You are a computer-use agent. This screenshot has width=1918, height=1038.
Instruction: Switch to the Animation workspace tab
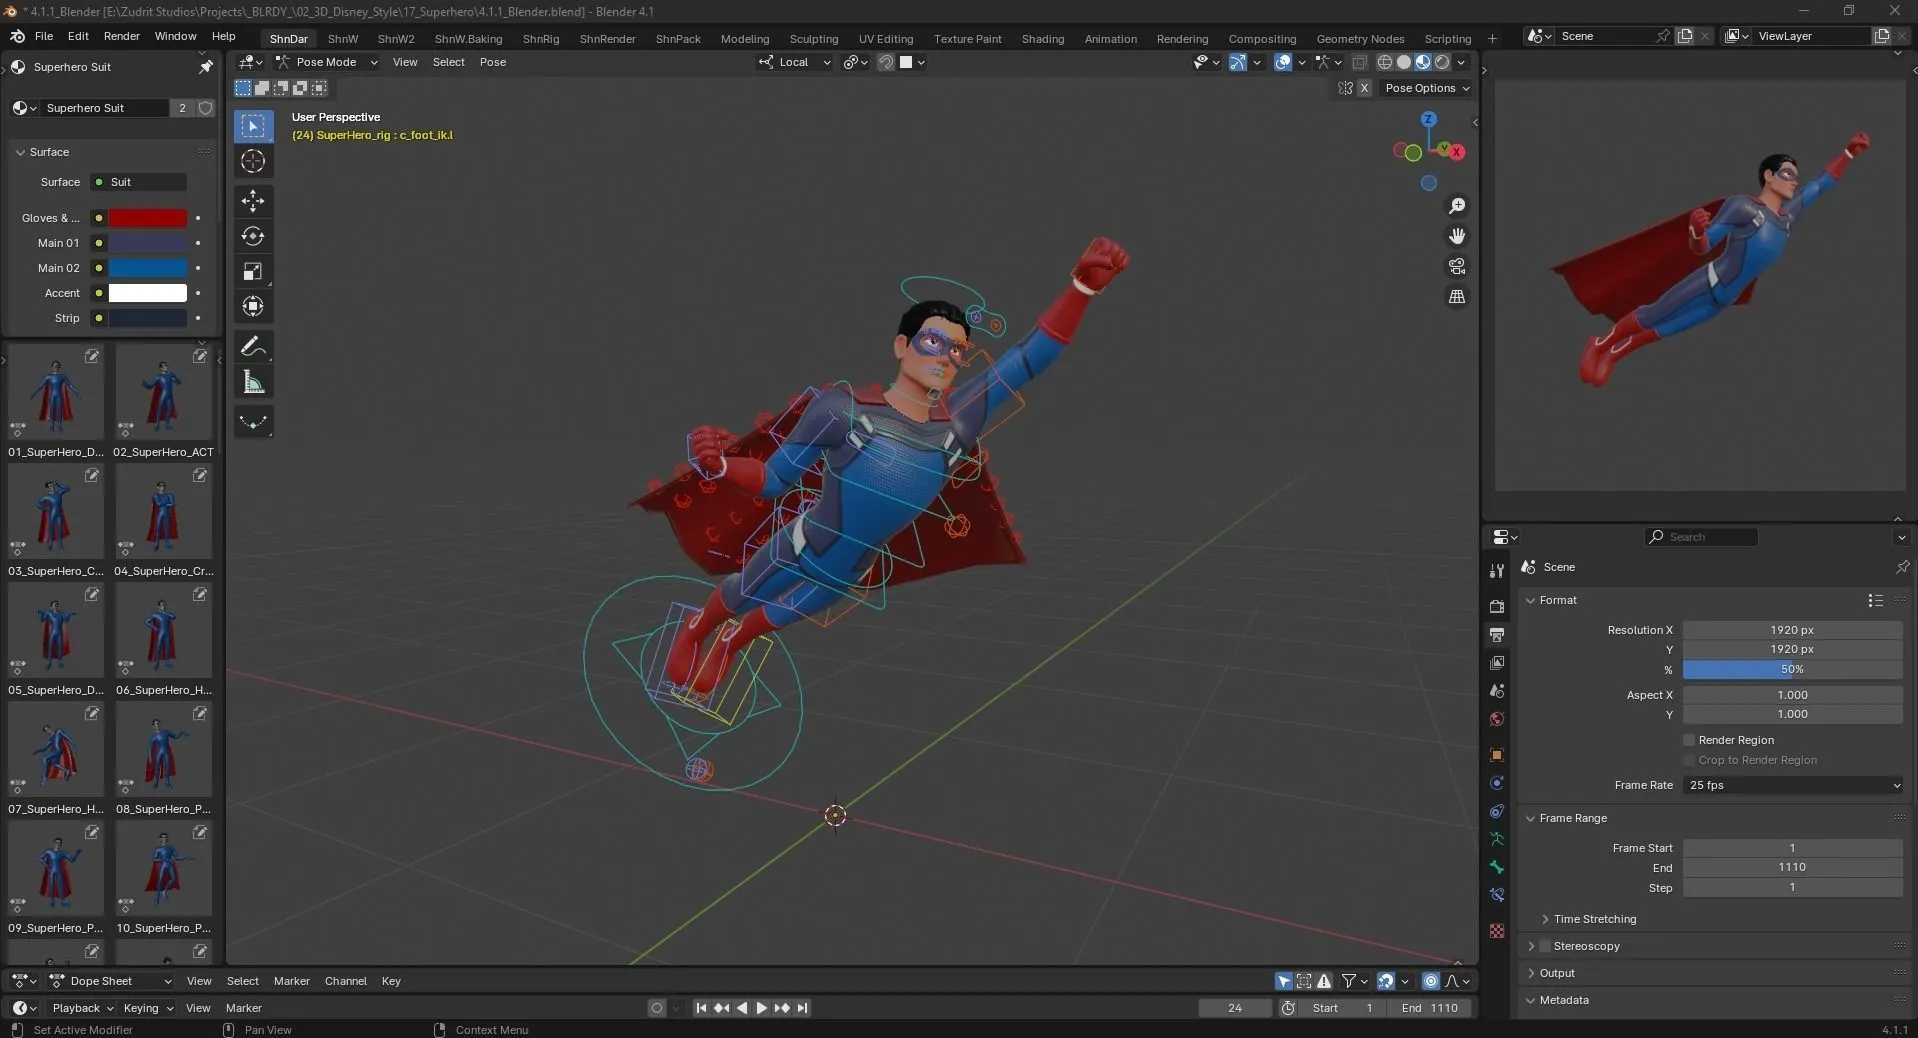point(1109,38)
